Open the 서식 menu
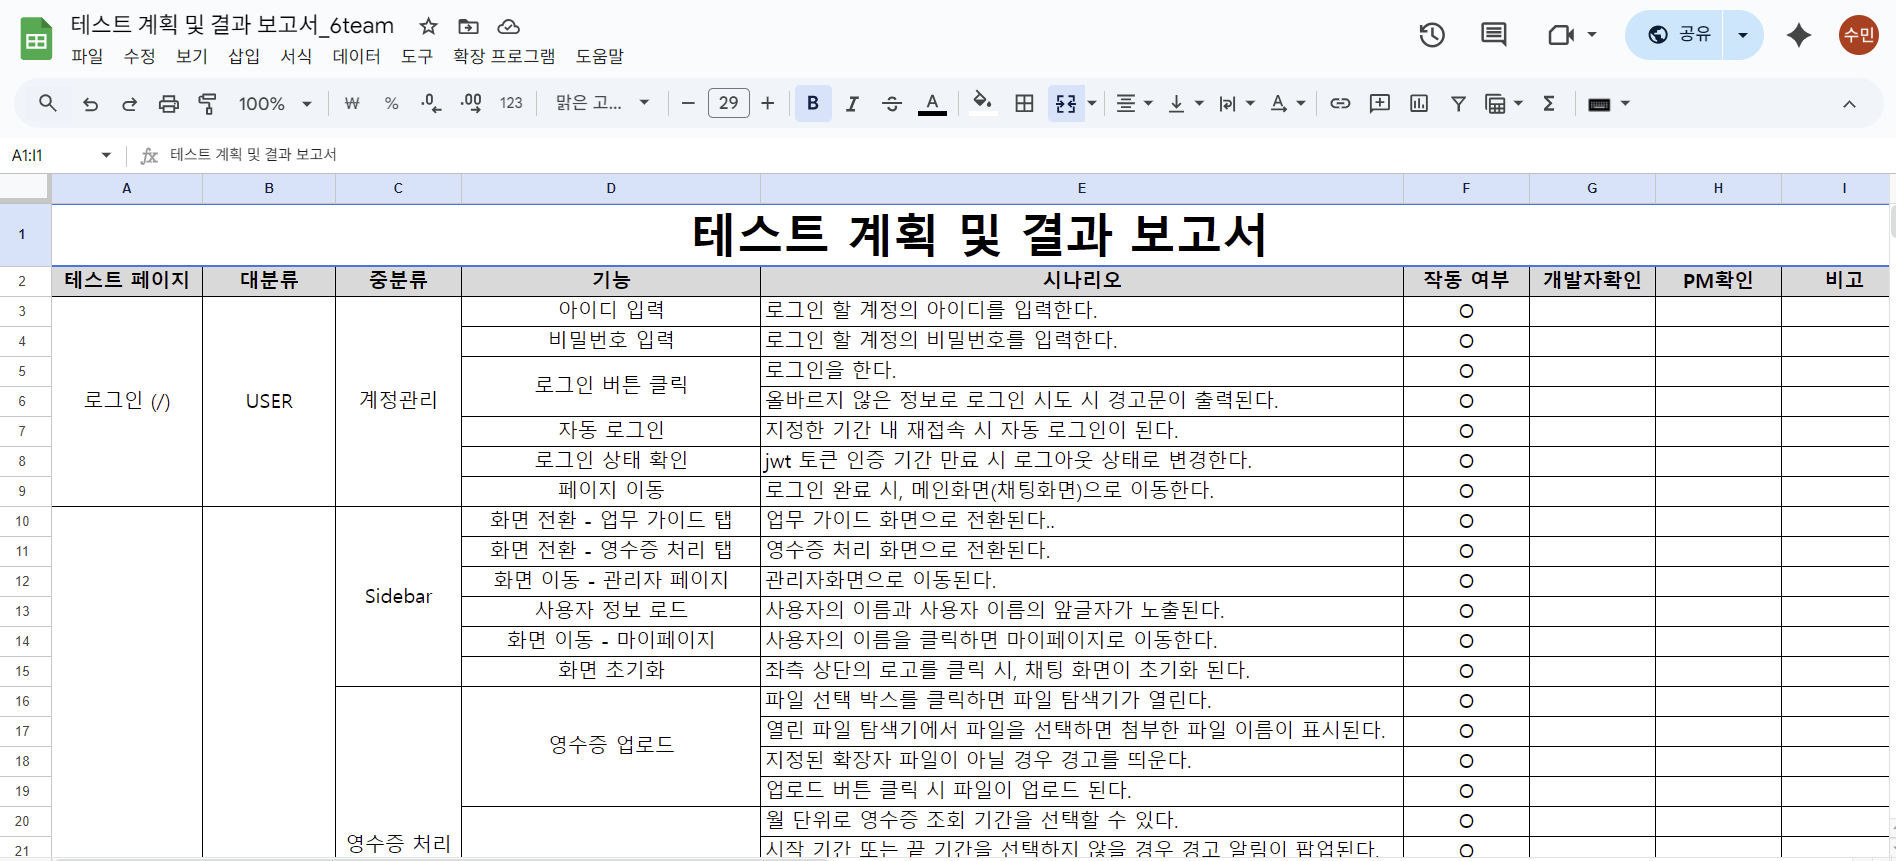 (x=296, y=56)
